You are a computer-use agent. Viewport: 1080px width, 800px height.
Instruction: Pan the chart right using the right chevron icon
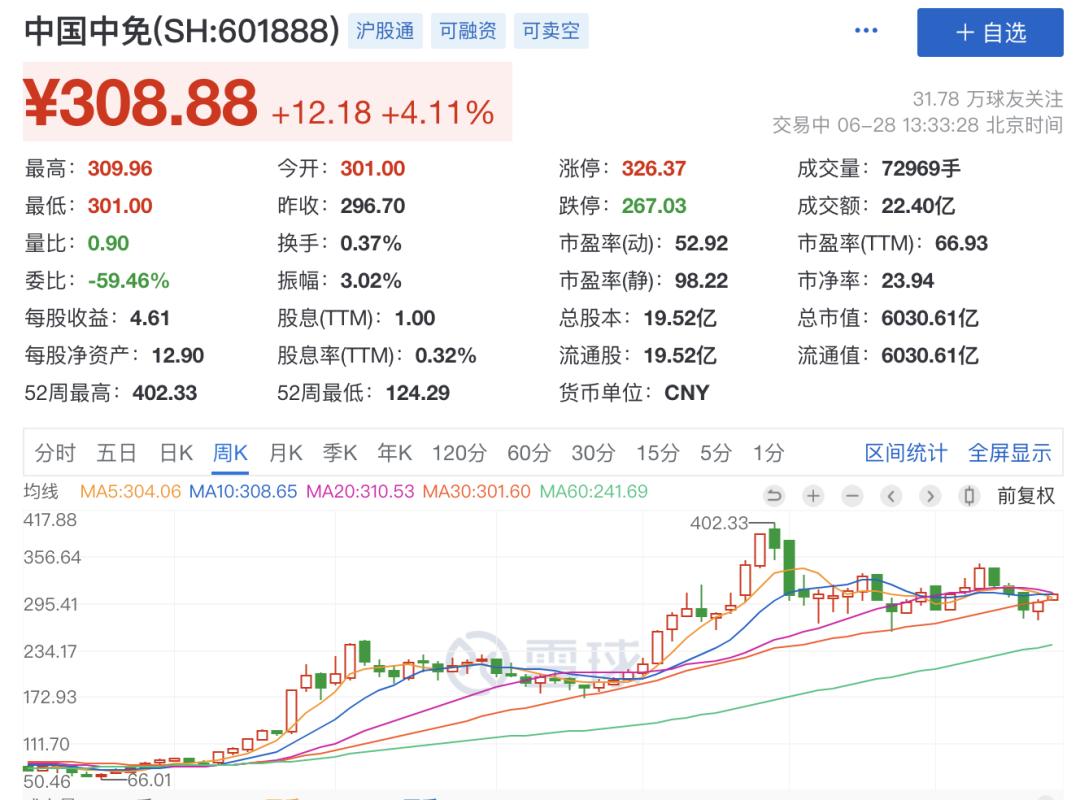tap(928, 494)
